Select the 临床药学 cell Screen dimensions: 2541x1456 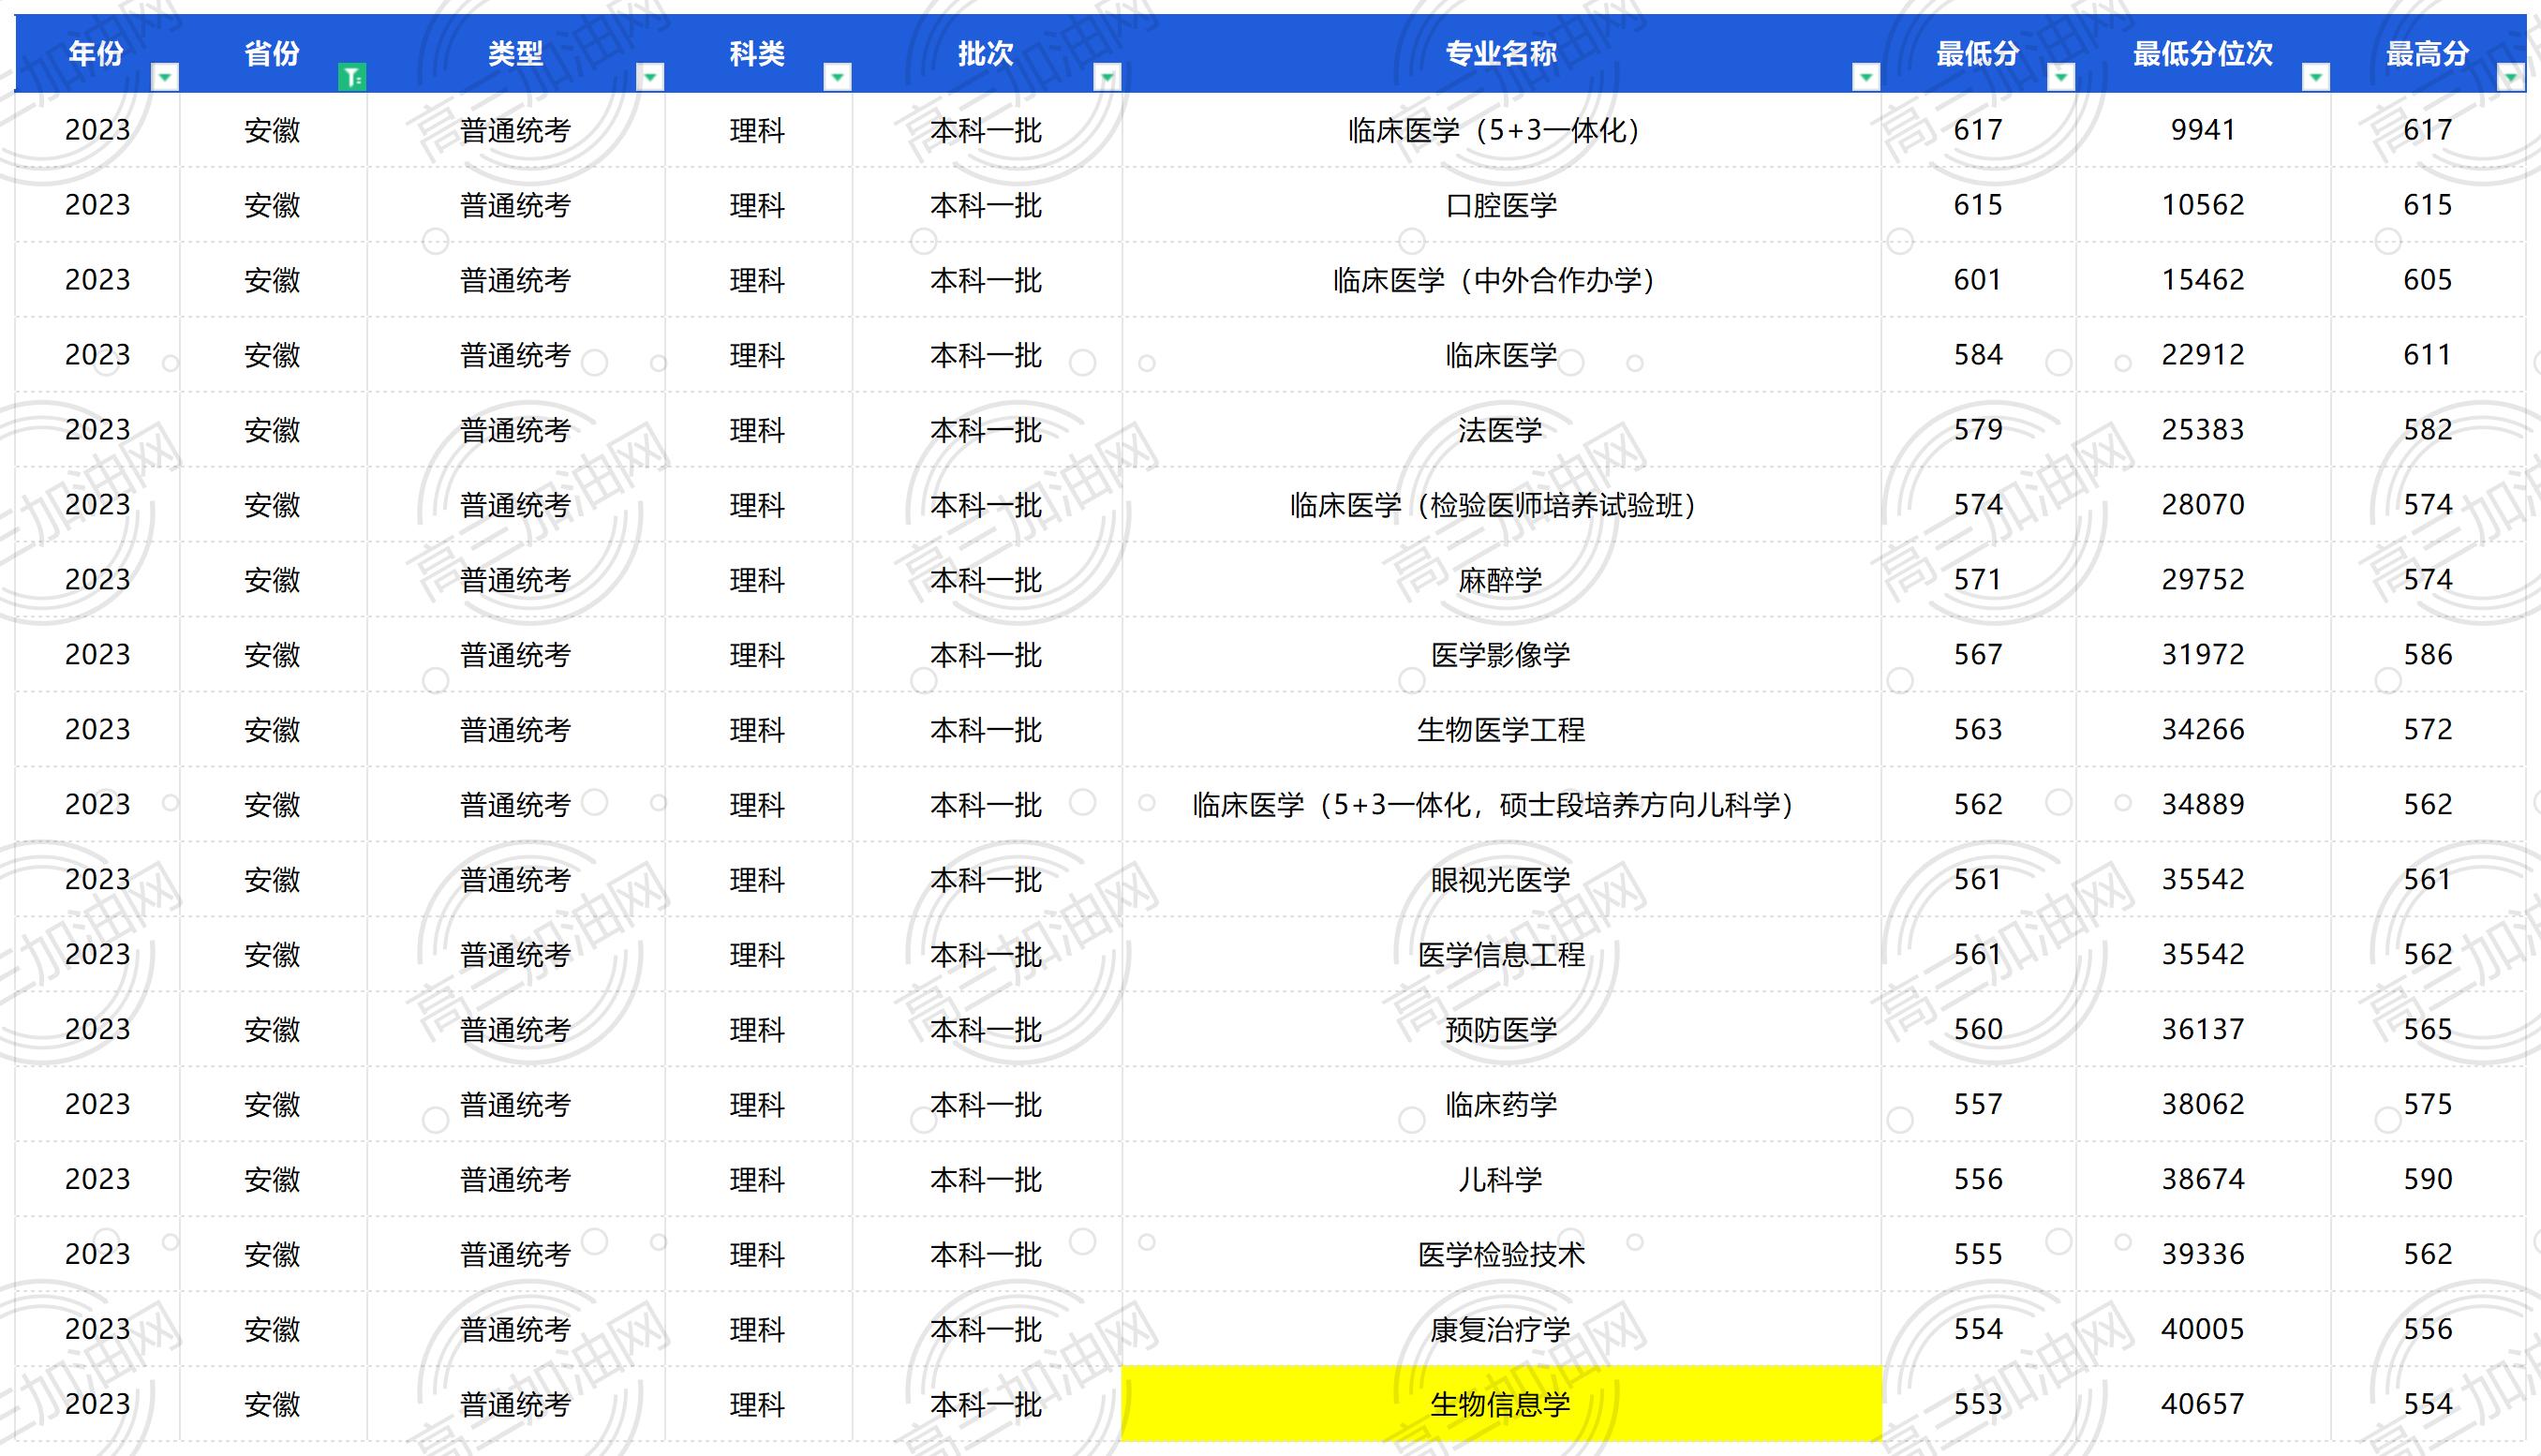click(x=1501, y=1105)
